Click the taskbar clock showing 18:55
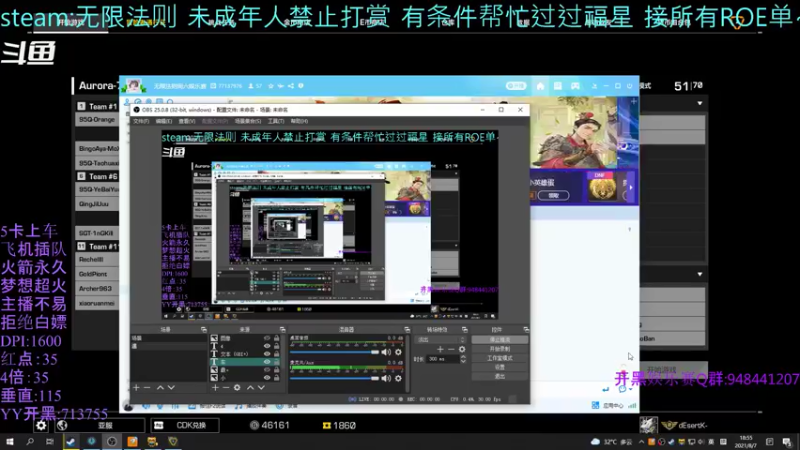The image size is (800, 450). [x=746, y=442]
